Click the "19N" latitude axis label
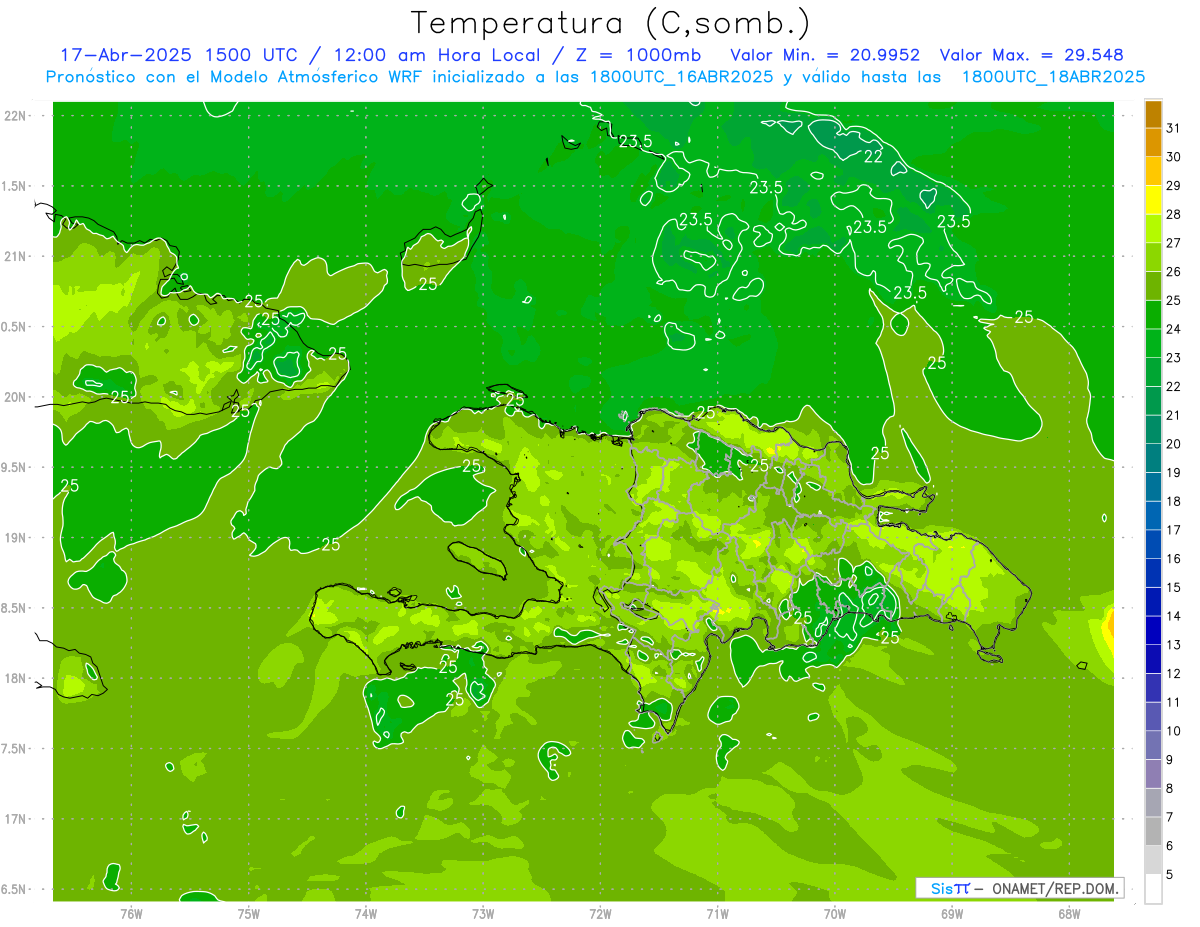This screenshot has width=1200, height=927. coord(15,538)
